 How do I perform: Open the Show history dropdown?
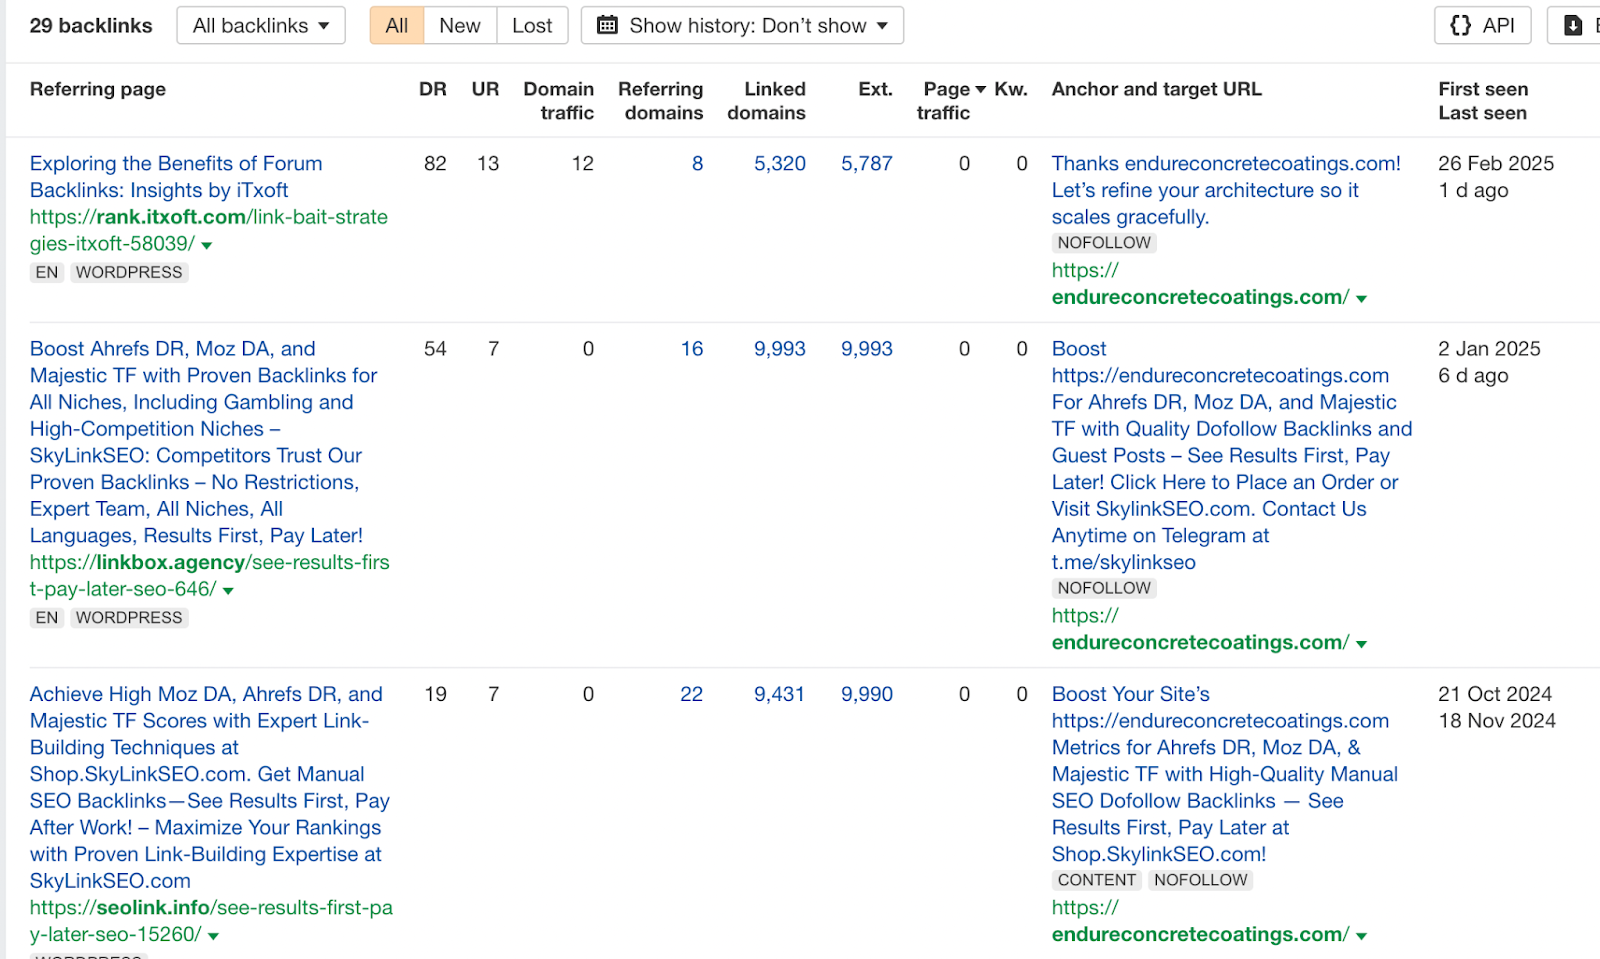[x=742, y=26]
